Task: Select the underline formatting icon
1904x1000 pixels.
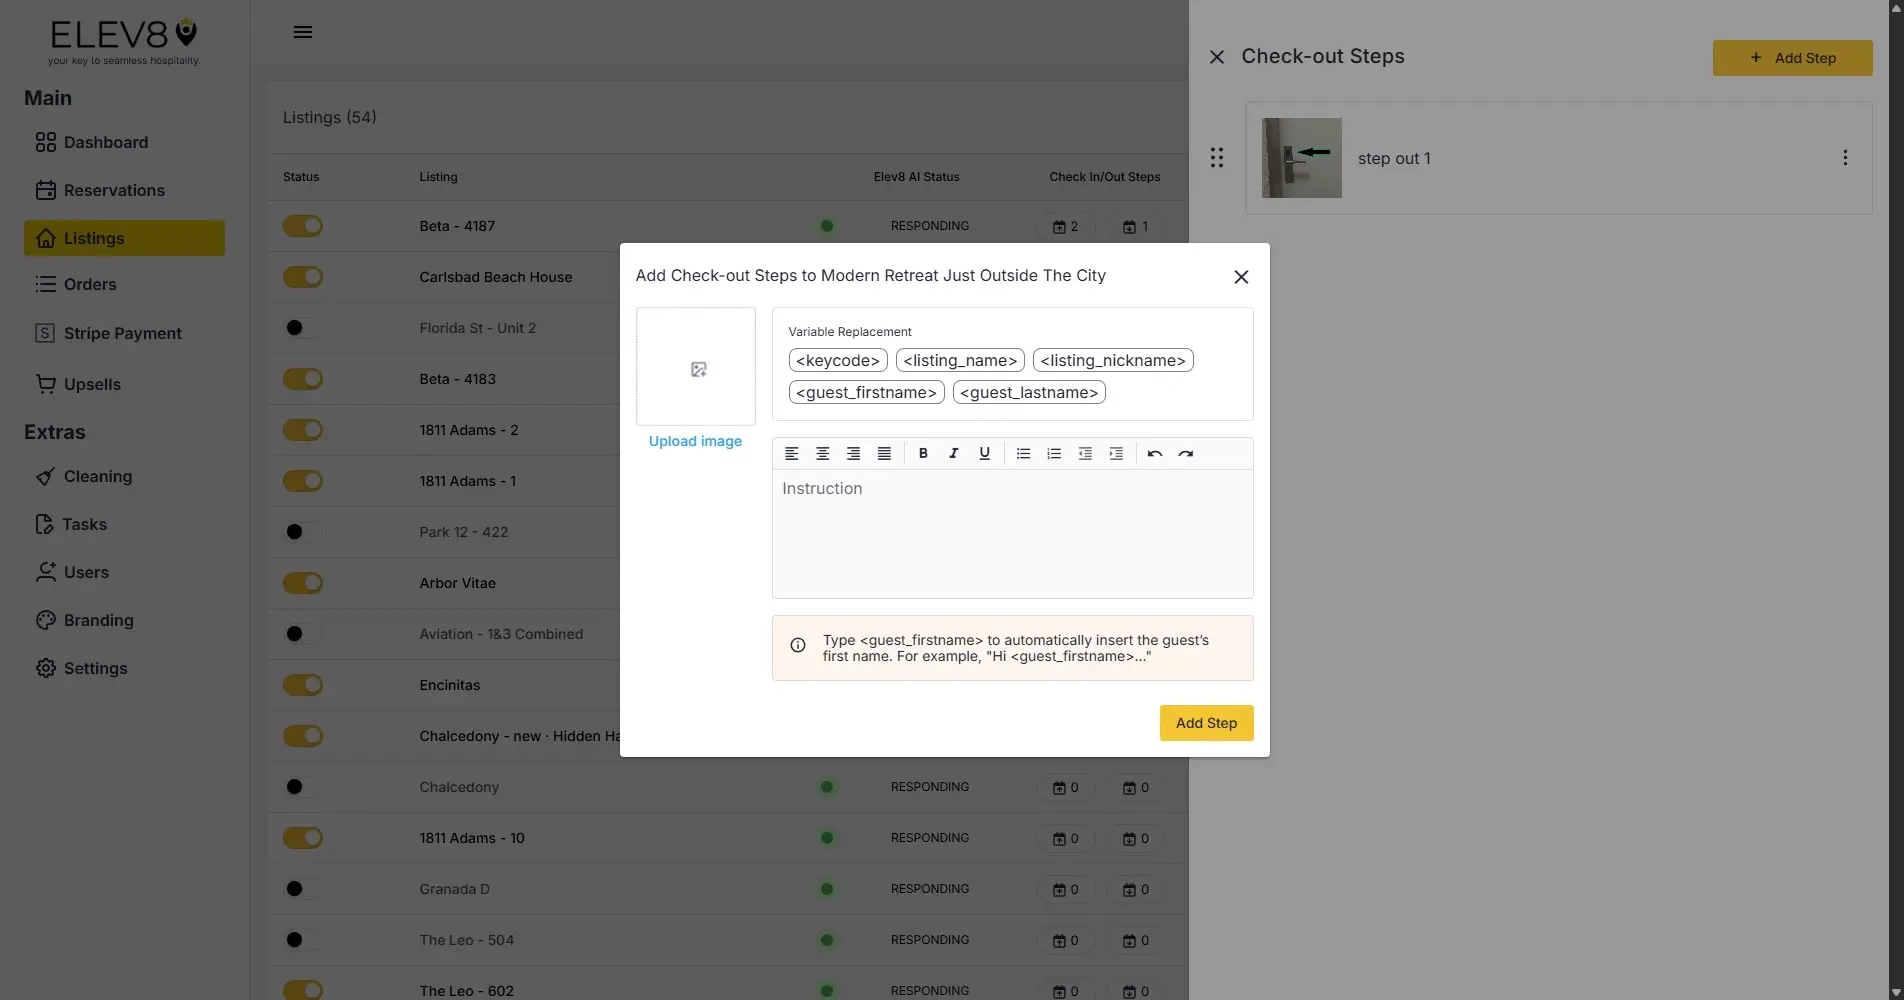Action: click(984, 453)
